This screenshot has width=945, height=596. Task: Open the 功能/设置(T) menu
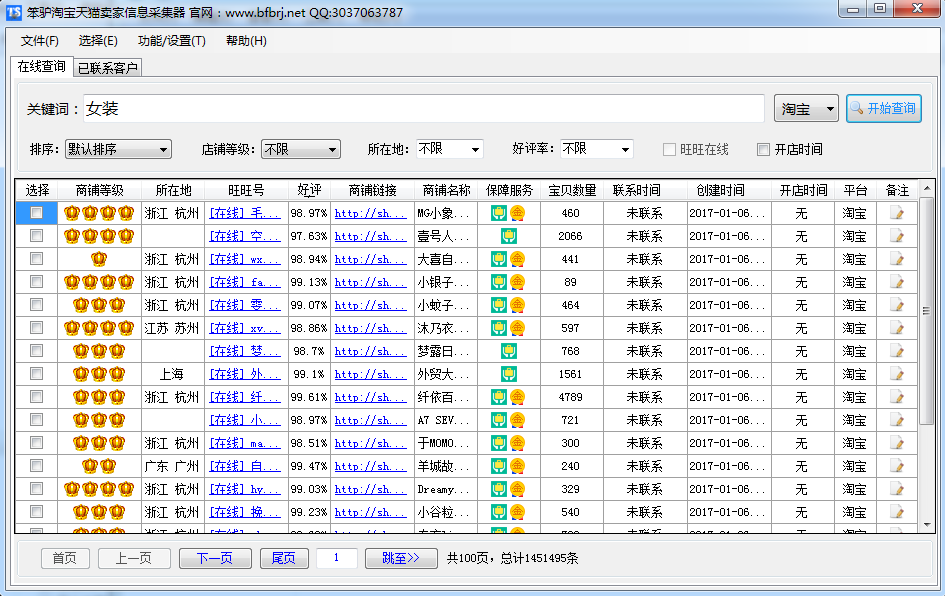[172, 41]
